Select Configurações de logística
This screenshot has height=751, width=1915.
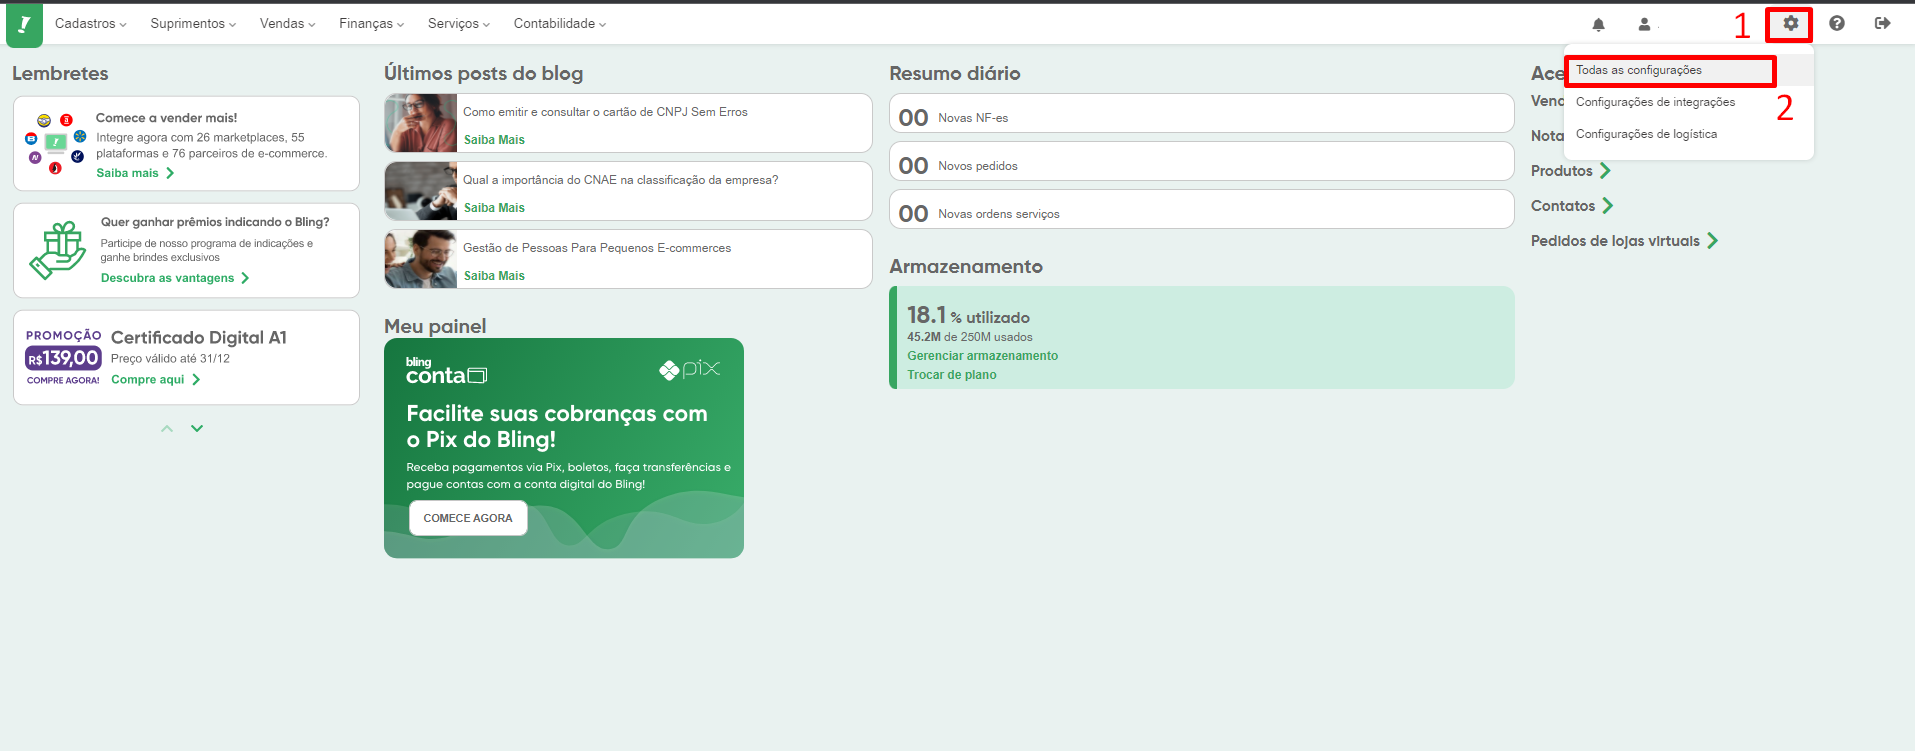1646,134
